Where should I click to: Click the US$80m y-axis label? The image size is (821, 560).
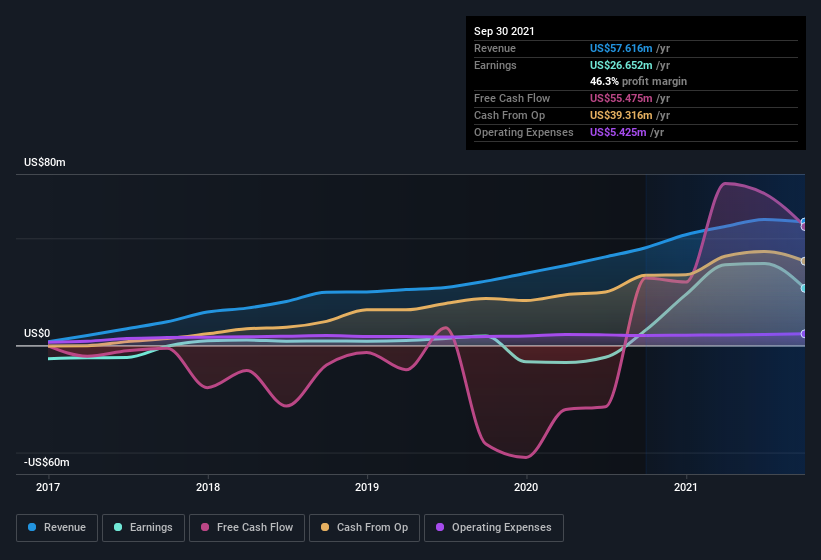45,162
